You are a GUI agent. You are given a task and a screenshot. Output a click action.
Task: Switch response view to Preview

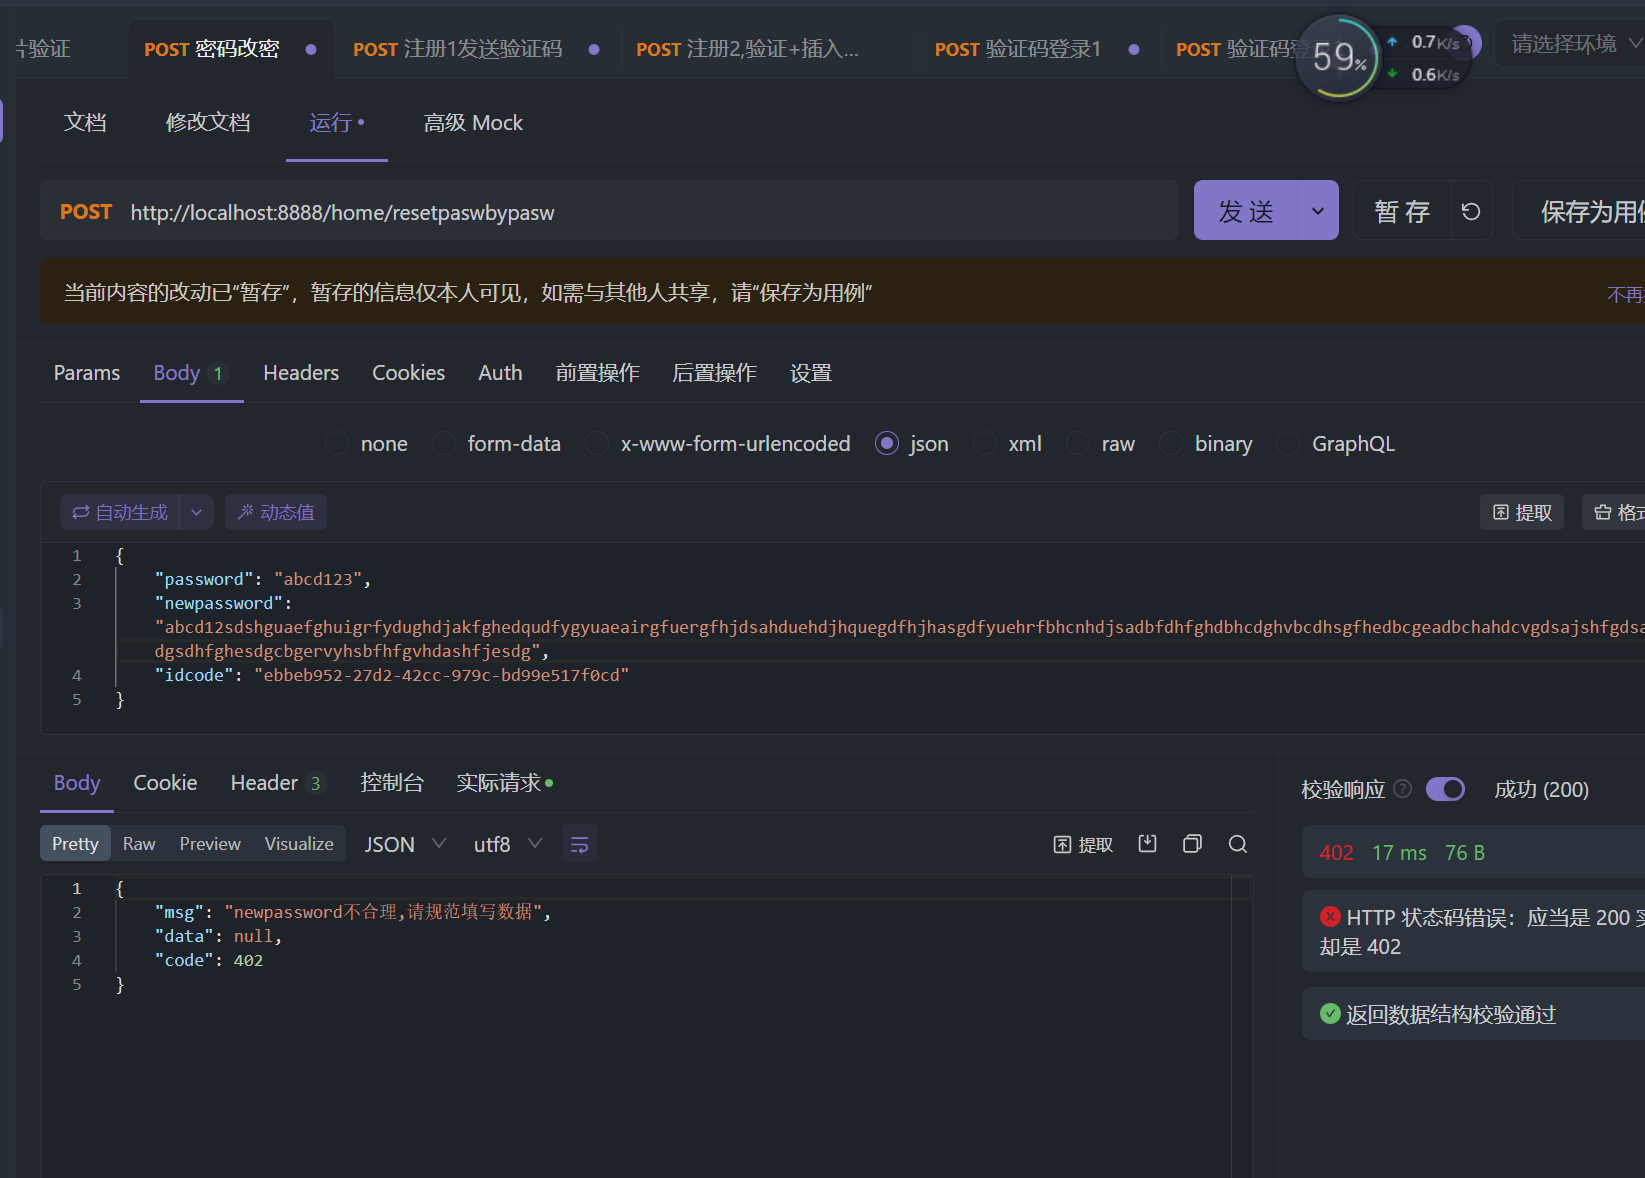[210, 844]
